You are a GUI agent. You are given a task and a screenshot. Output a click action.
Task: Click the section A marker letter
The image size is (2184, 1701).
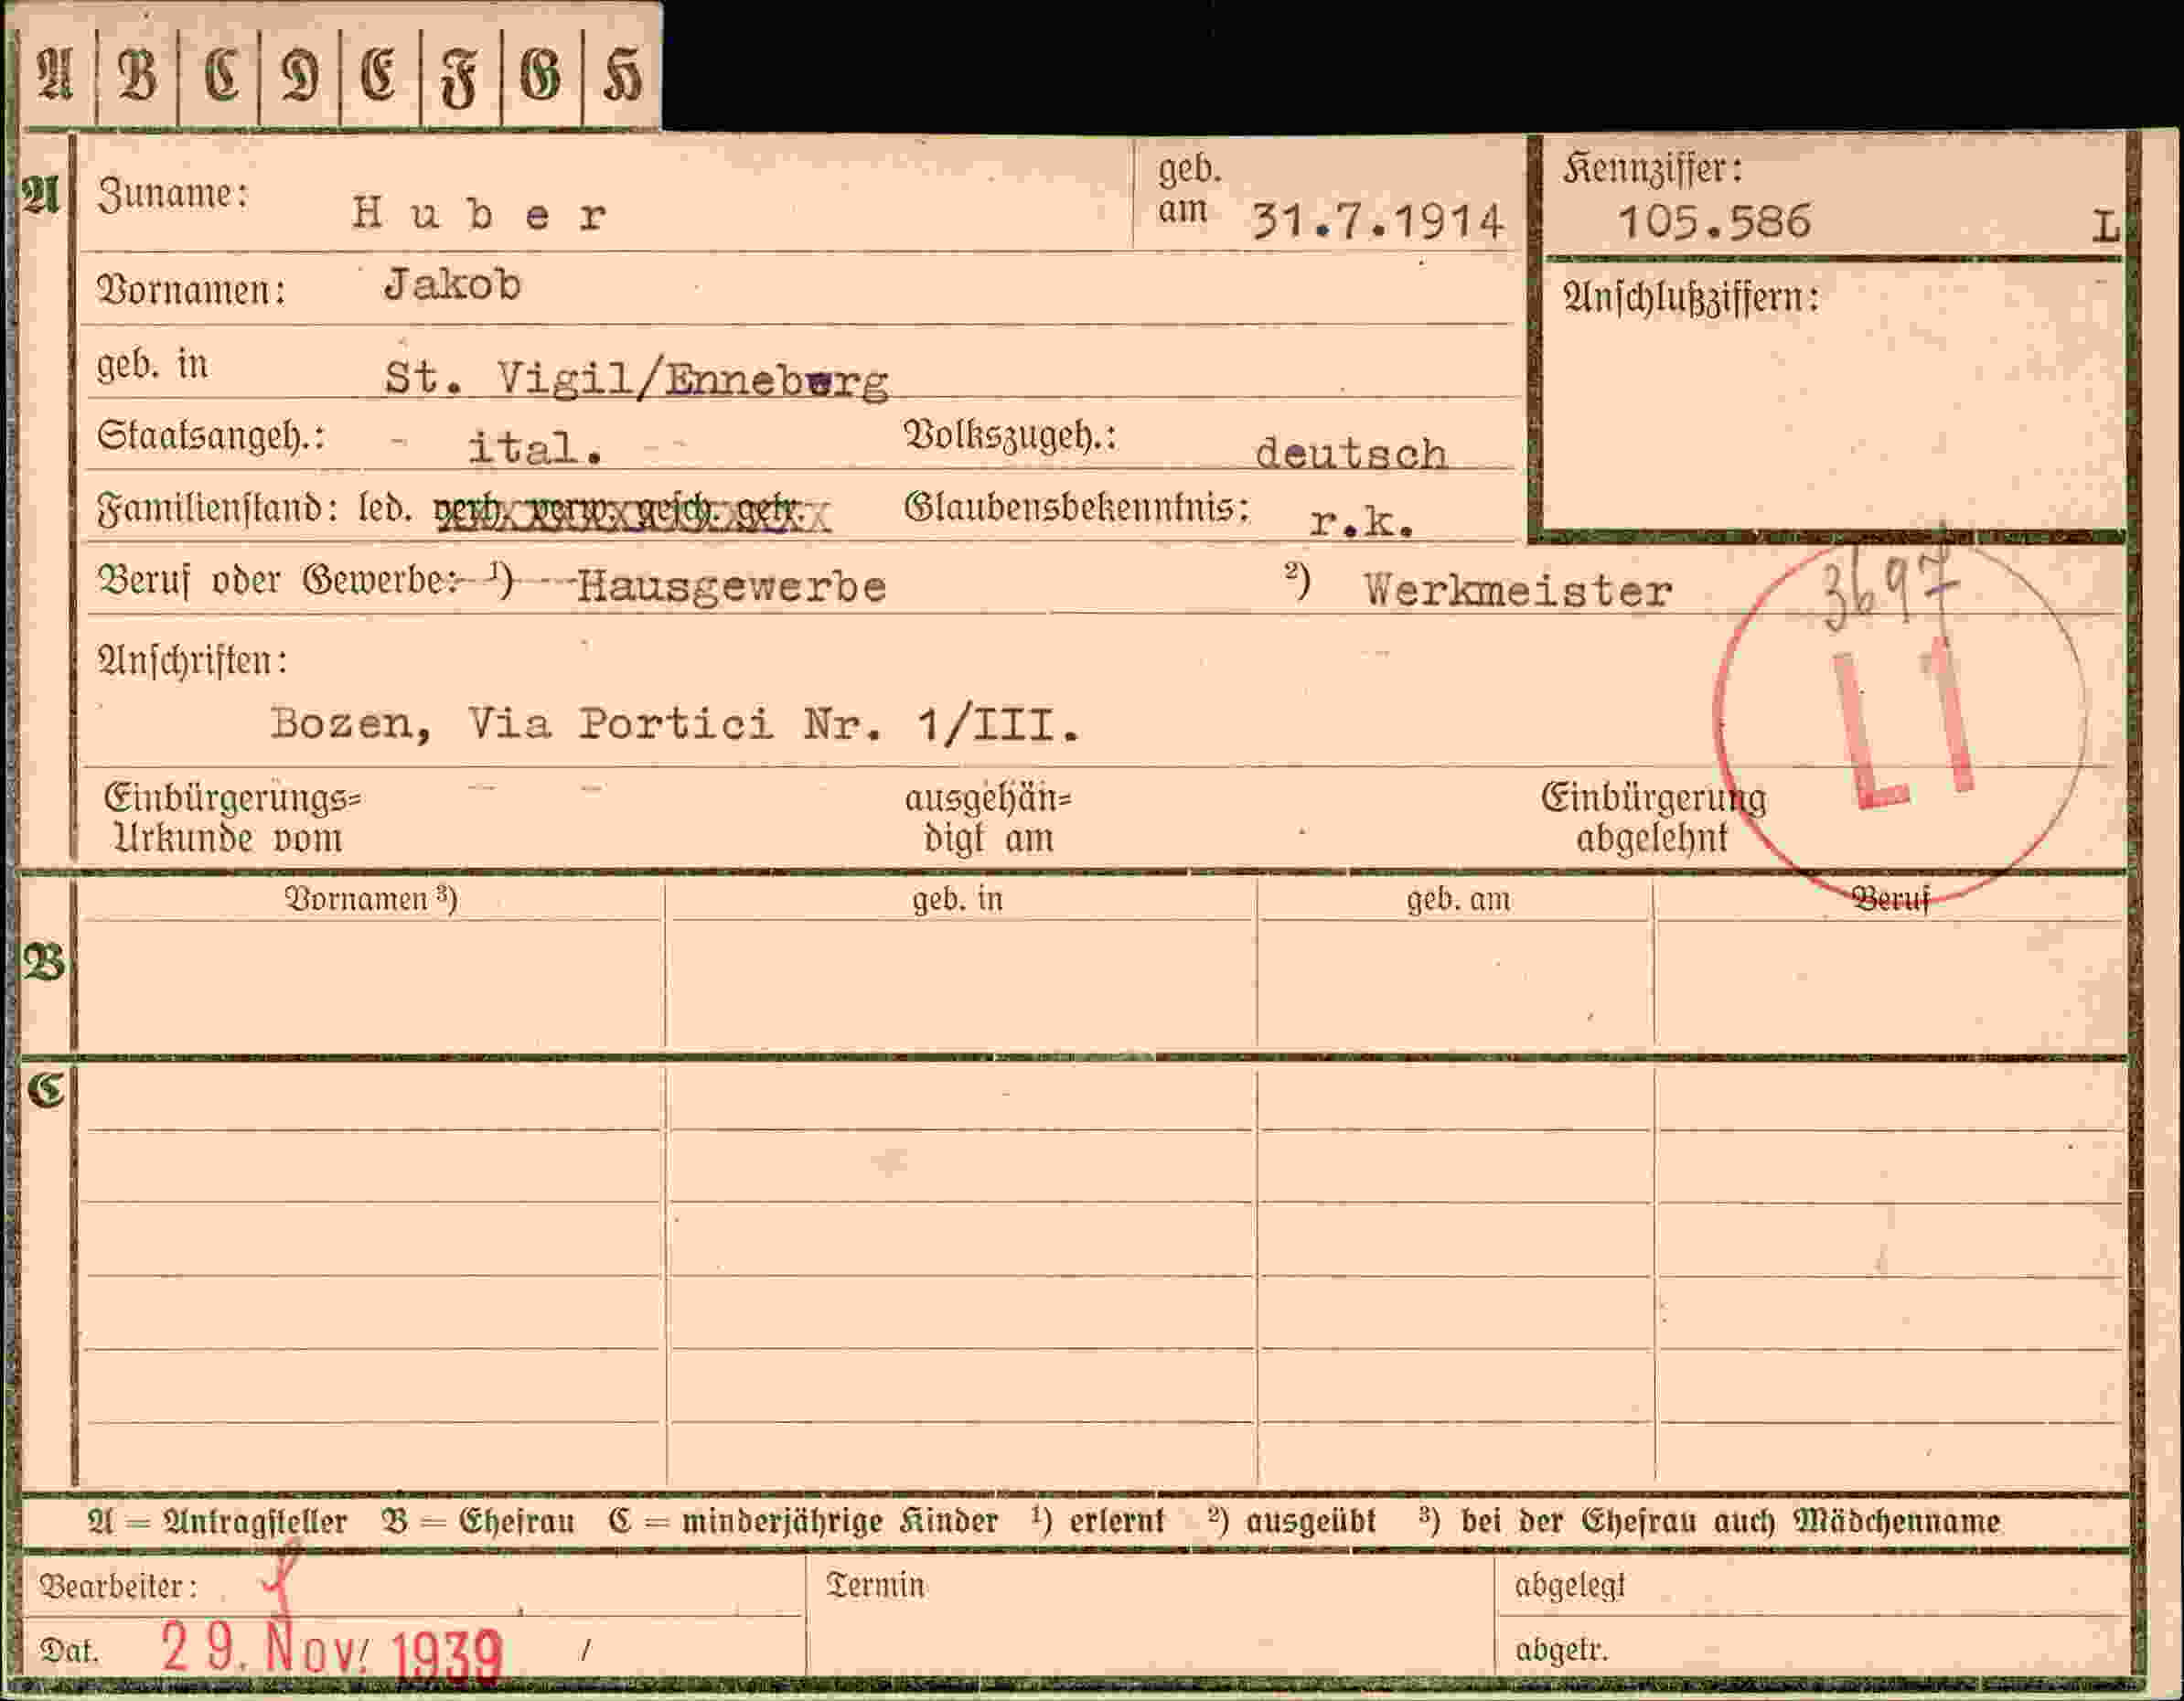(x=41, y=194)
